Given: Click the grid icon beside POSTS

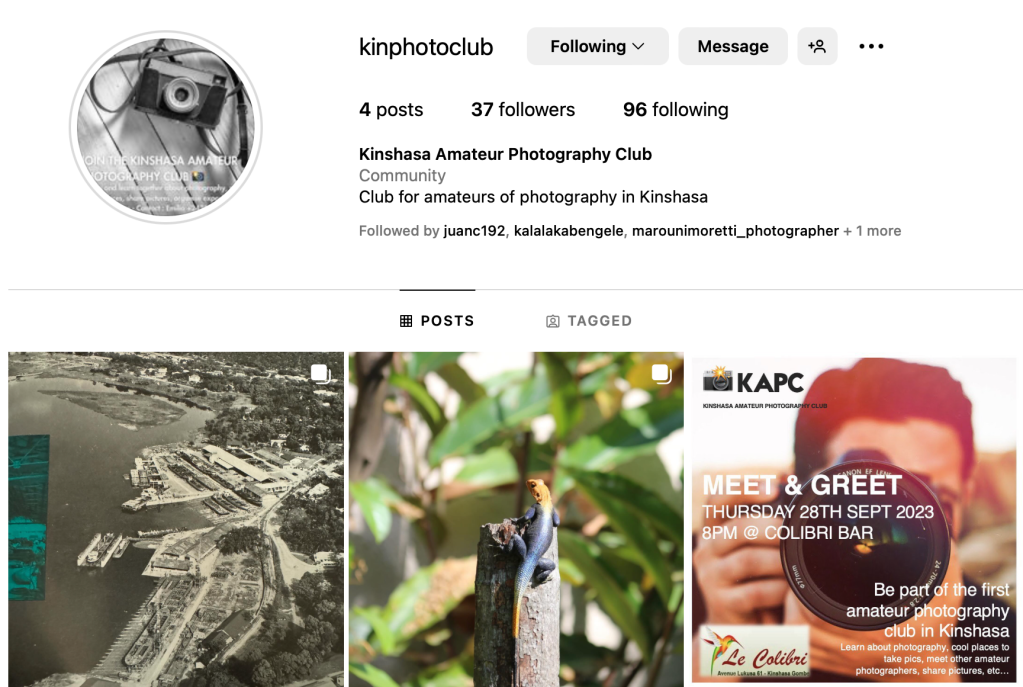Looking at the screenshot, I should [x=406, y=321].
